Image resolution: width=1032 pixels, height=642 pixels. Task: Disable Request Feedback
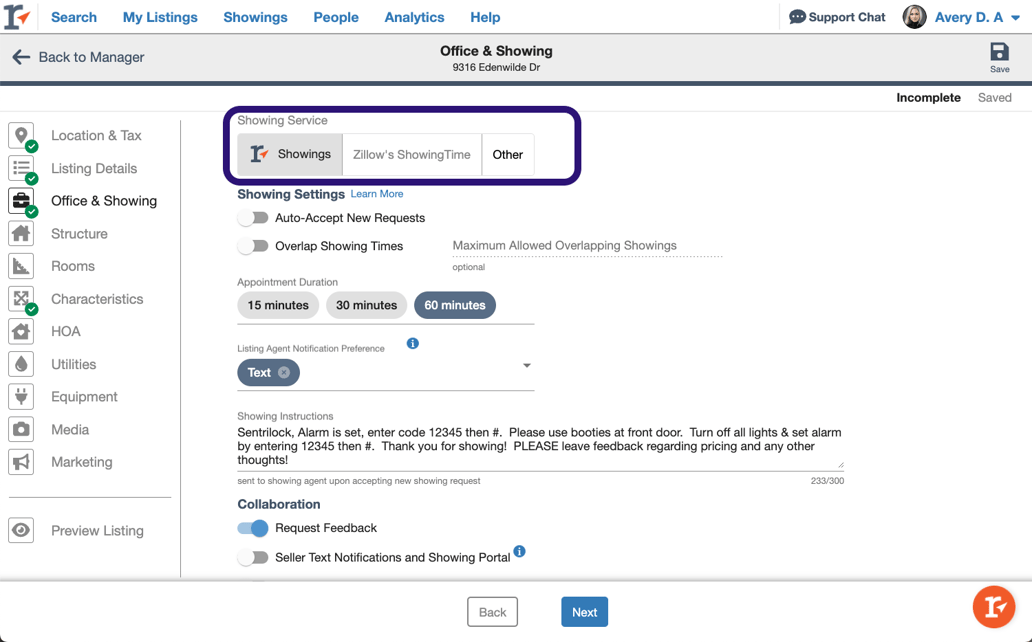tap(251, 528)
